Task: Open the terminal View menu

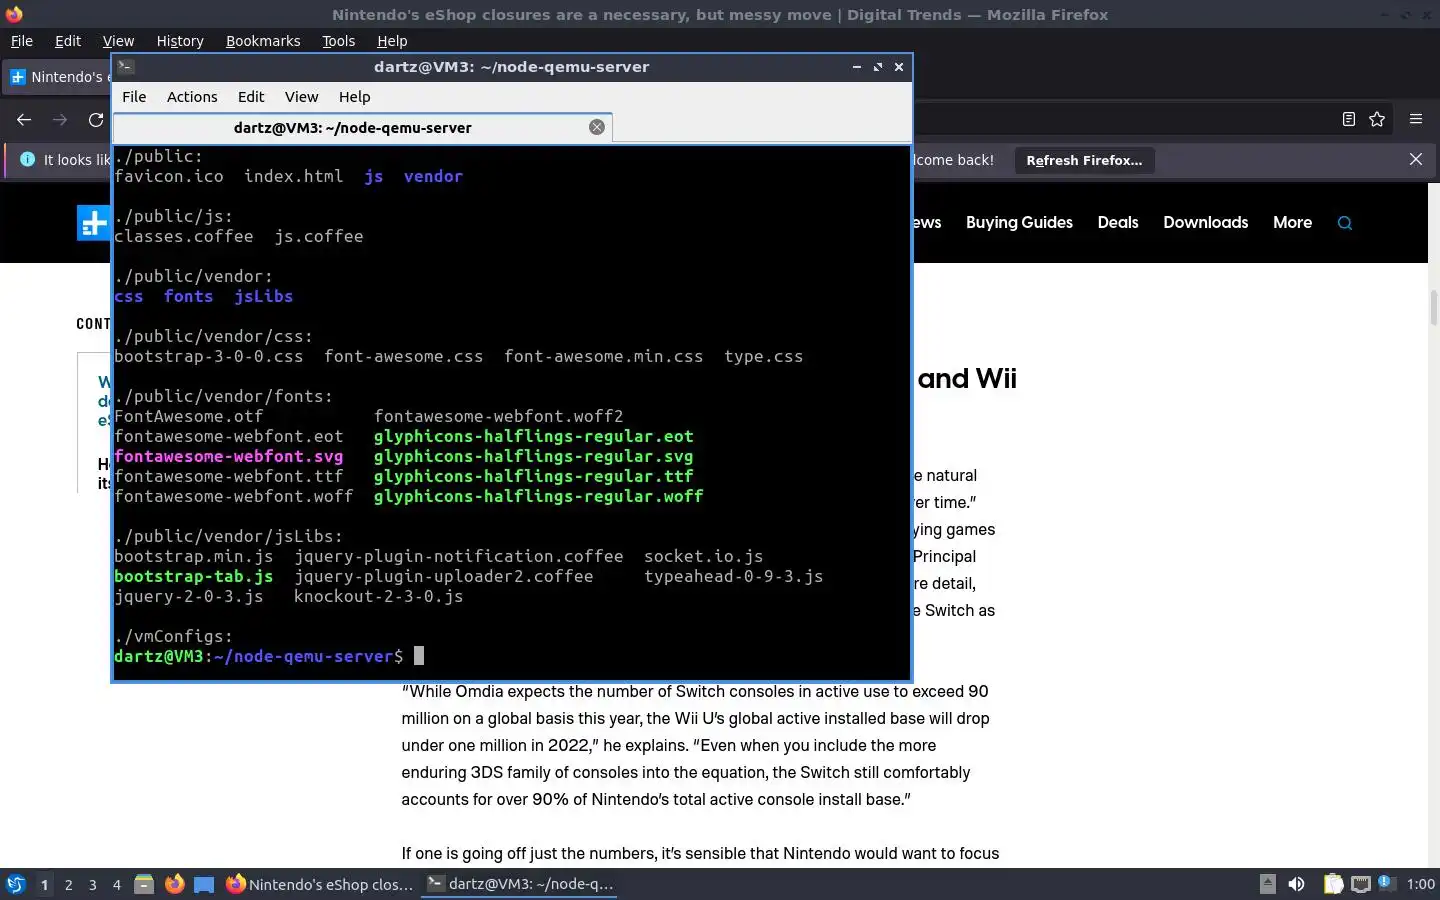Action: pyautogui.click(x=301, y=97)
